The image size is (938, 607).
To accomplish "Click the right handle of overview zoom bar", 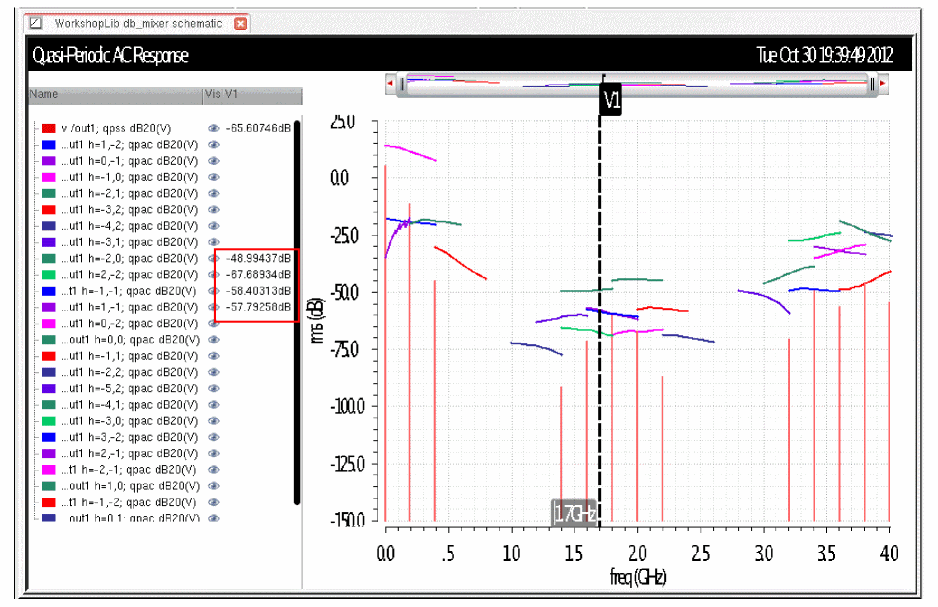I will click(x=872, y=84).
